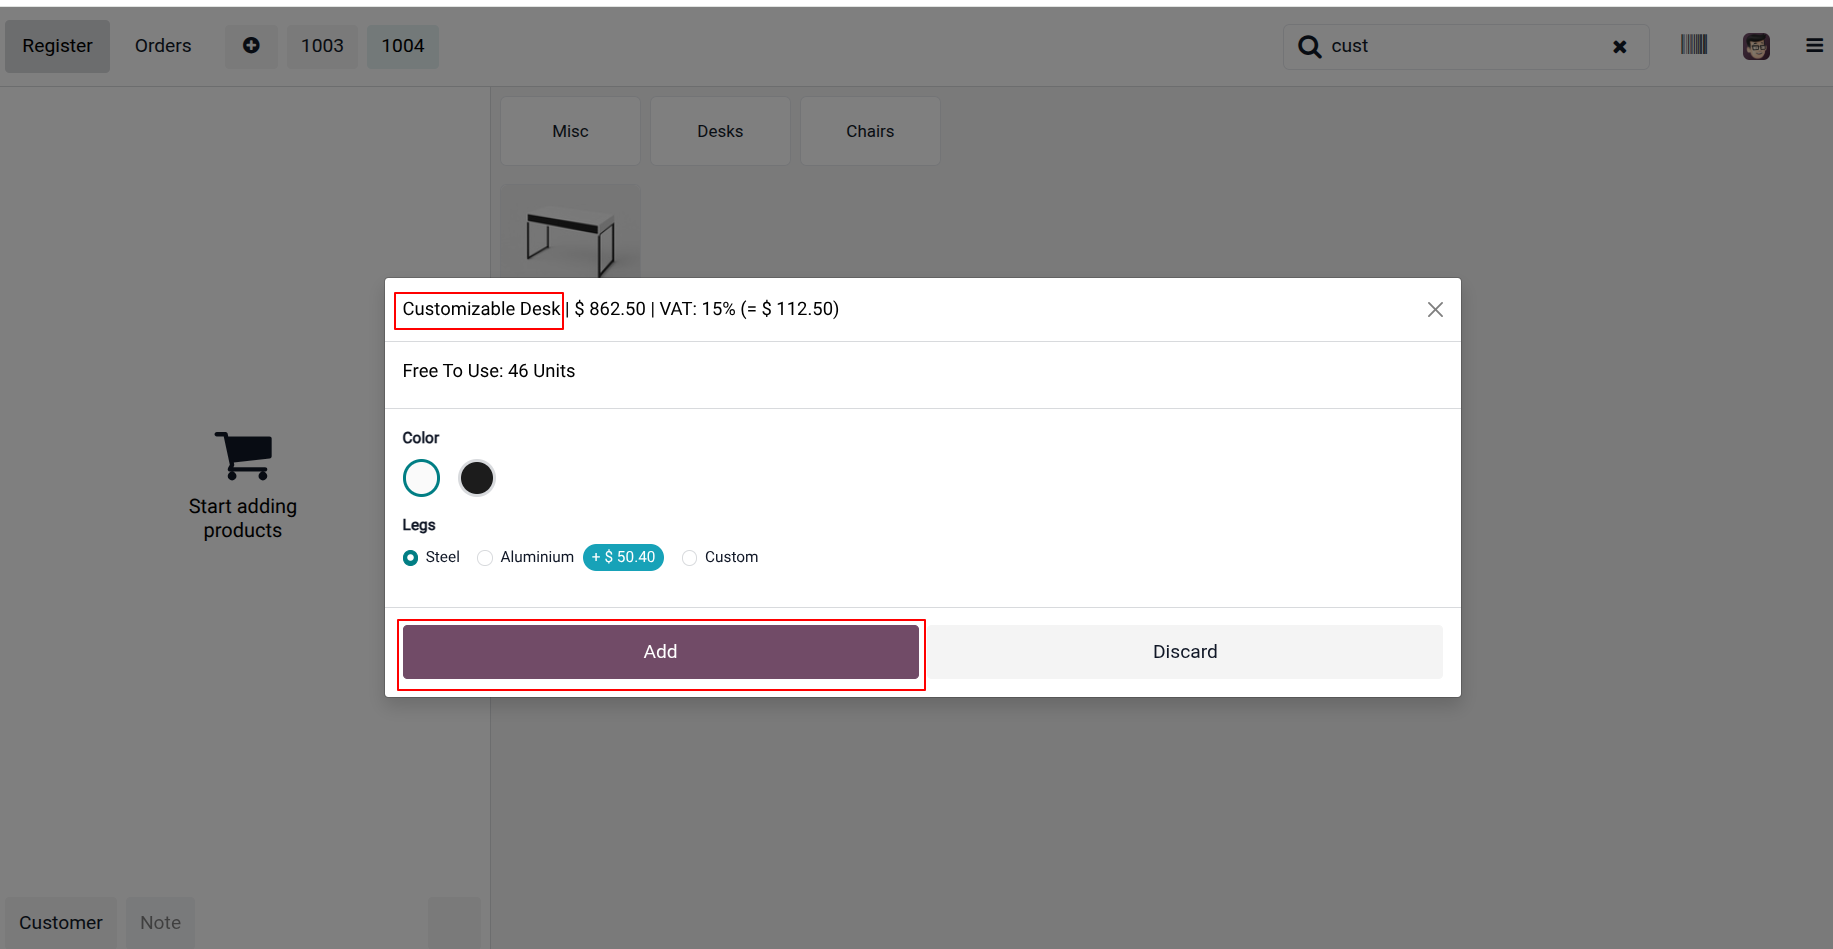Choose the black color swatch

pos(477,478)
